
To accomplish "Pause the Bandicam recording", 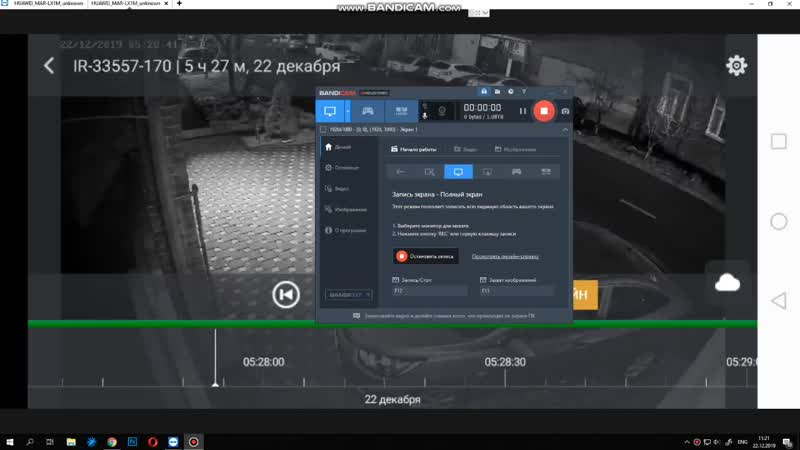I will pos(522,111).
